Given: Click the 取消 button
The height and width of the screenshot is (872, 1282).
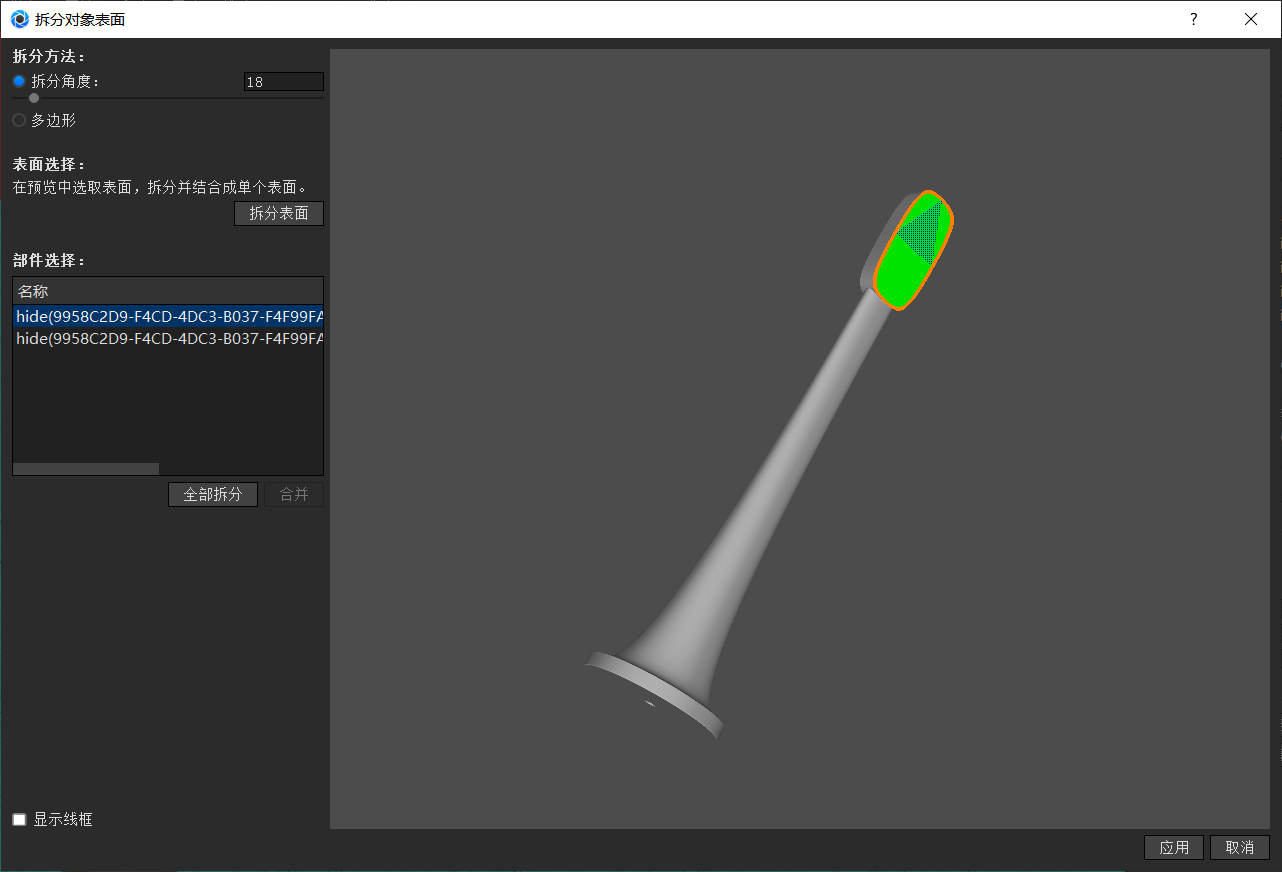Looking at the screenshot, I should tap(1239, 847).
